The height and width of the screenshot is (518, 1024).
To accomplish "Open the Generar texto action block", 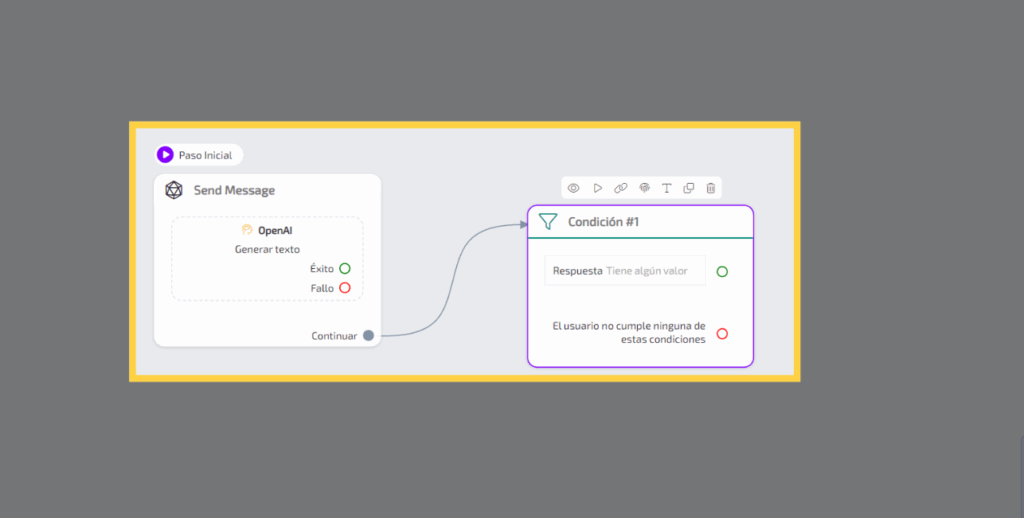I will coord(267,250).
